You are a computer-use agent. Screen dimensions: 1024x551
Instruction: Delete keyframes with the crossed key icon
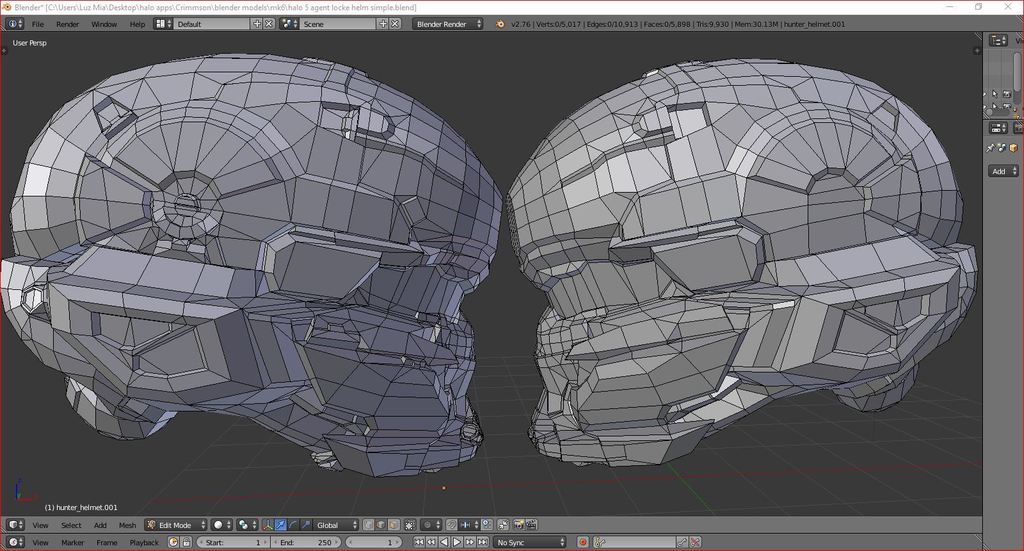[696, 543]
